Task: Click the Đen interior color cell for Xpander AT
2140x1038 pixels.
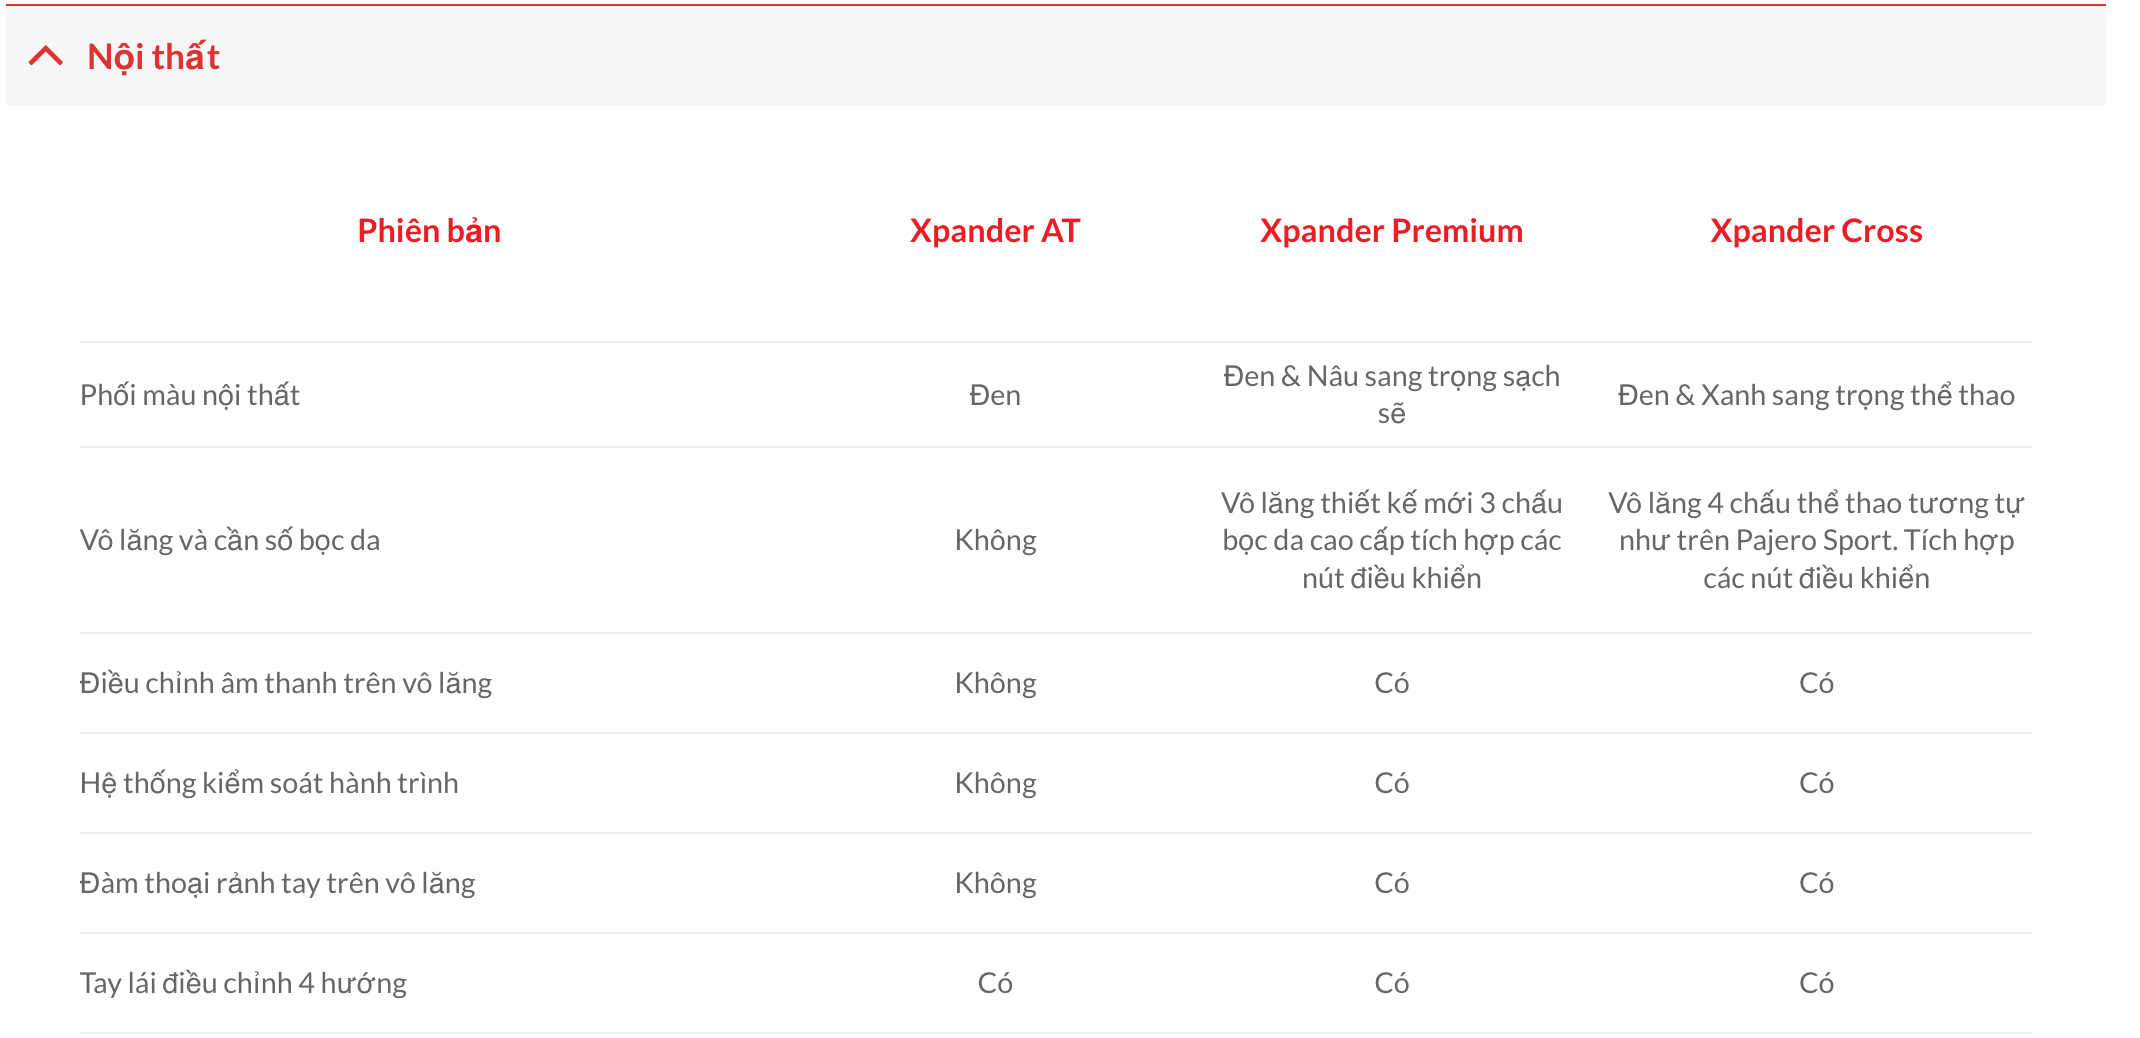Action: point(995,395)
